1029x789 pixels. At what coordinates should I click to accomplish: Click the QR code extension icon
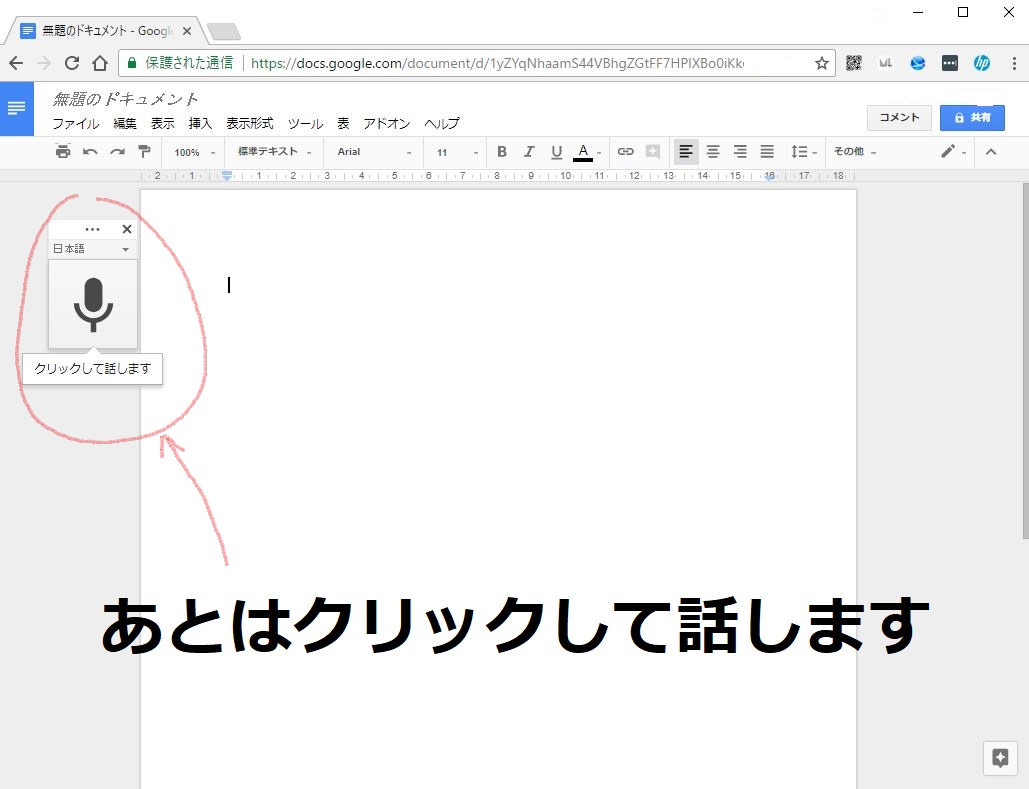tap(853, 63)
